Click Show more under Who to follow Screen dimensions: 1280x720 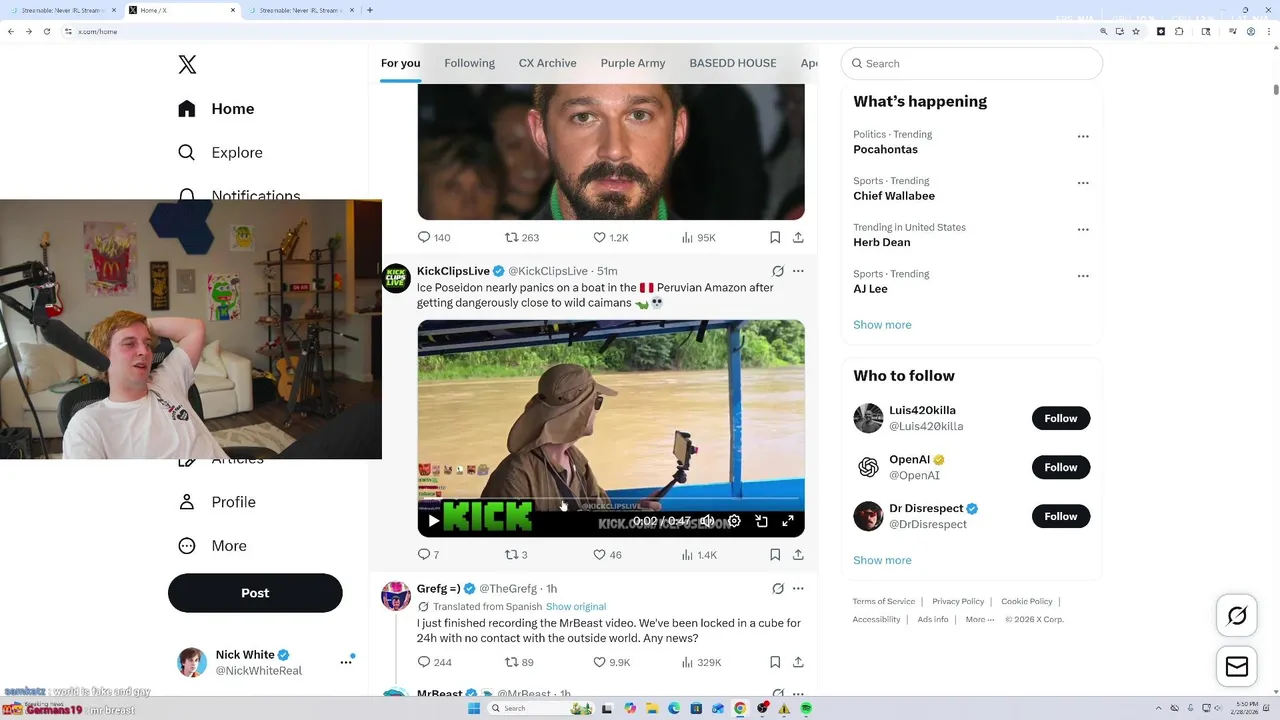882,561
